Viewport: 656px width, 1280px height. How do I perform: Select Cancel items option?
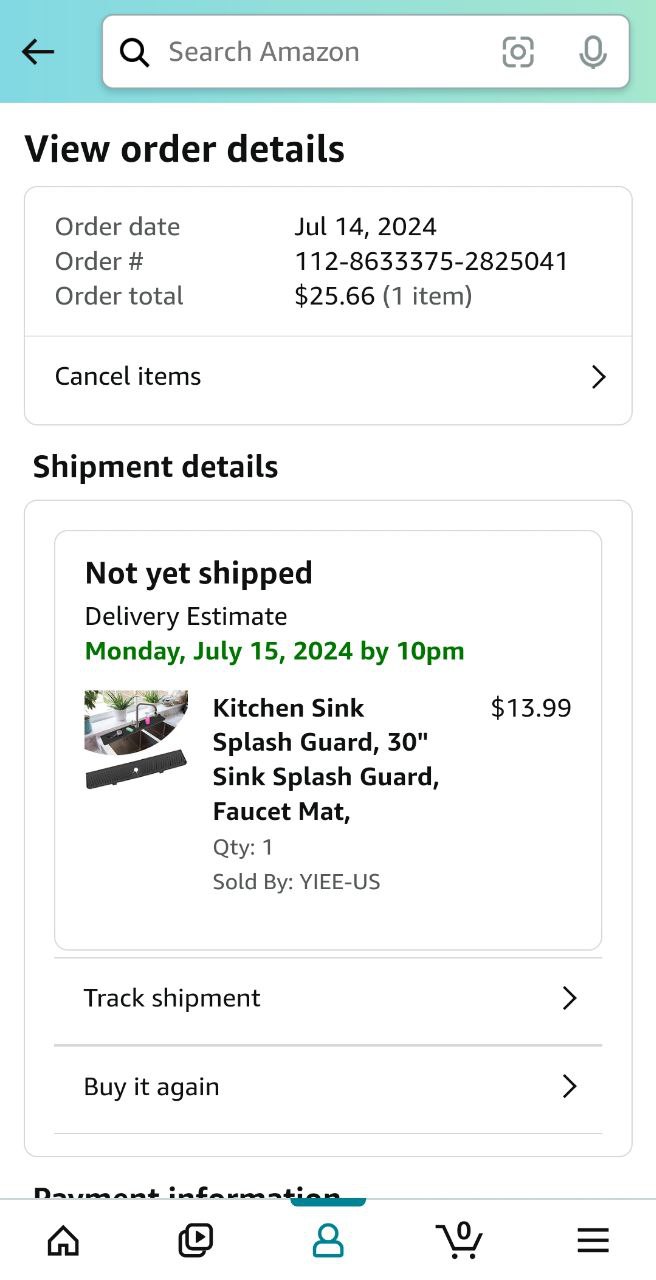[x=128, y=377]
